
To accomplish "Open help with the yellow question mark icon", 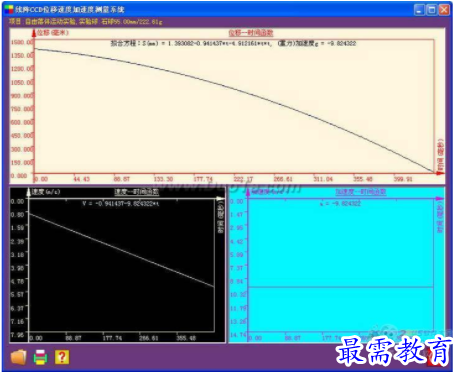I will (x=62, y=357).
